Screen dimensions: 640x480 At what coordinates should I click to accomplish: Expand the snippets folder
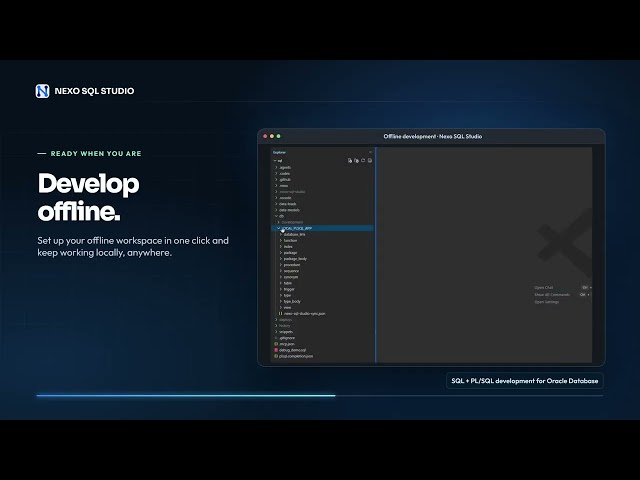[x=284, y=332]
